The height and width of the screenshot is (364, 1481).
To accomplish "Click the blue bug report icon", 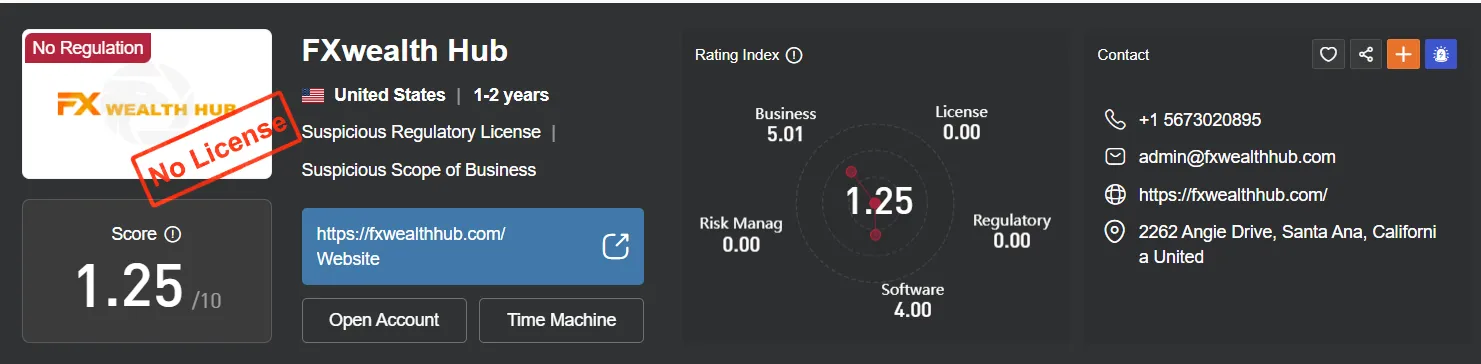I will [1440, 55].
